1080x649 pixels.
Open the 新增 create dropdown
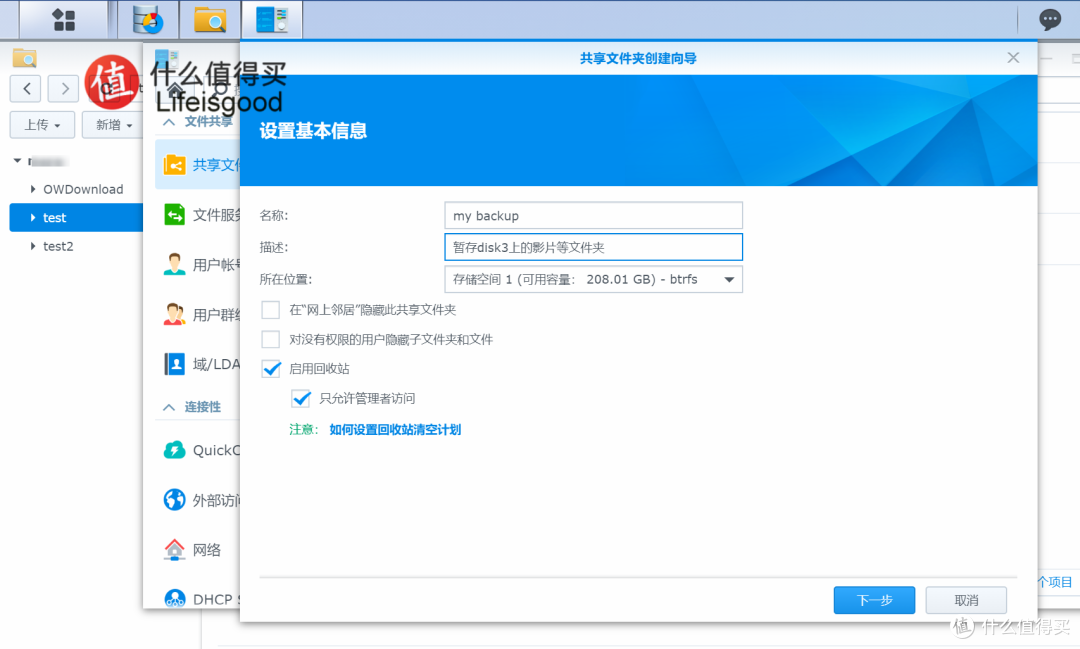(114, 125)
